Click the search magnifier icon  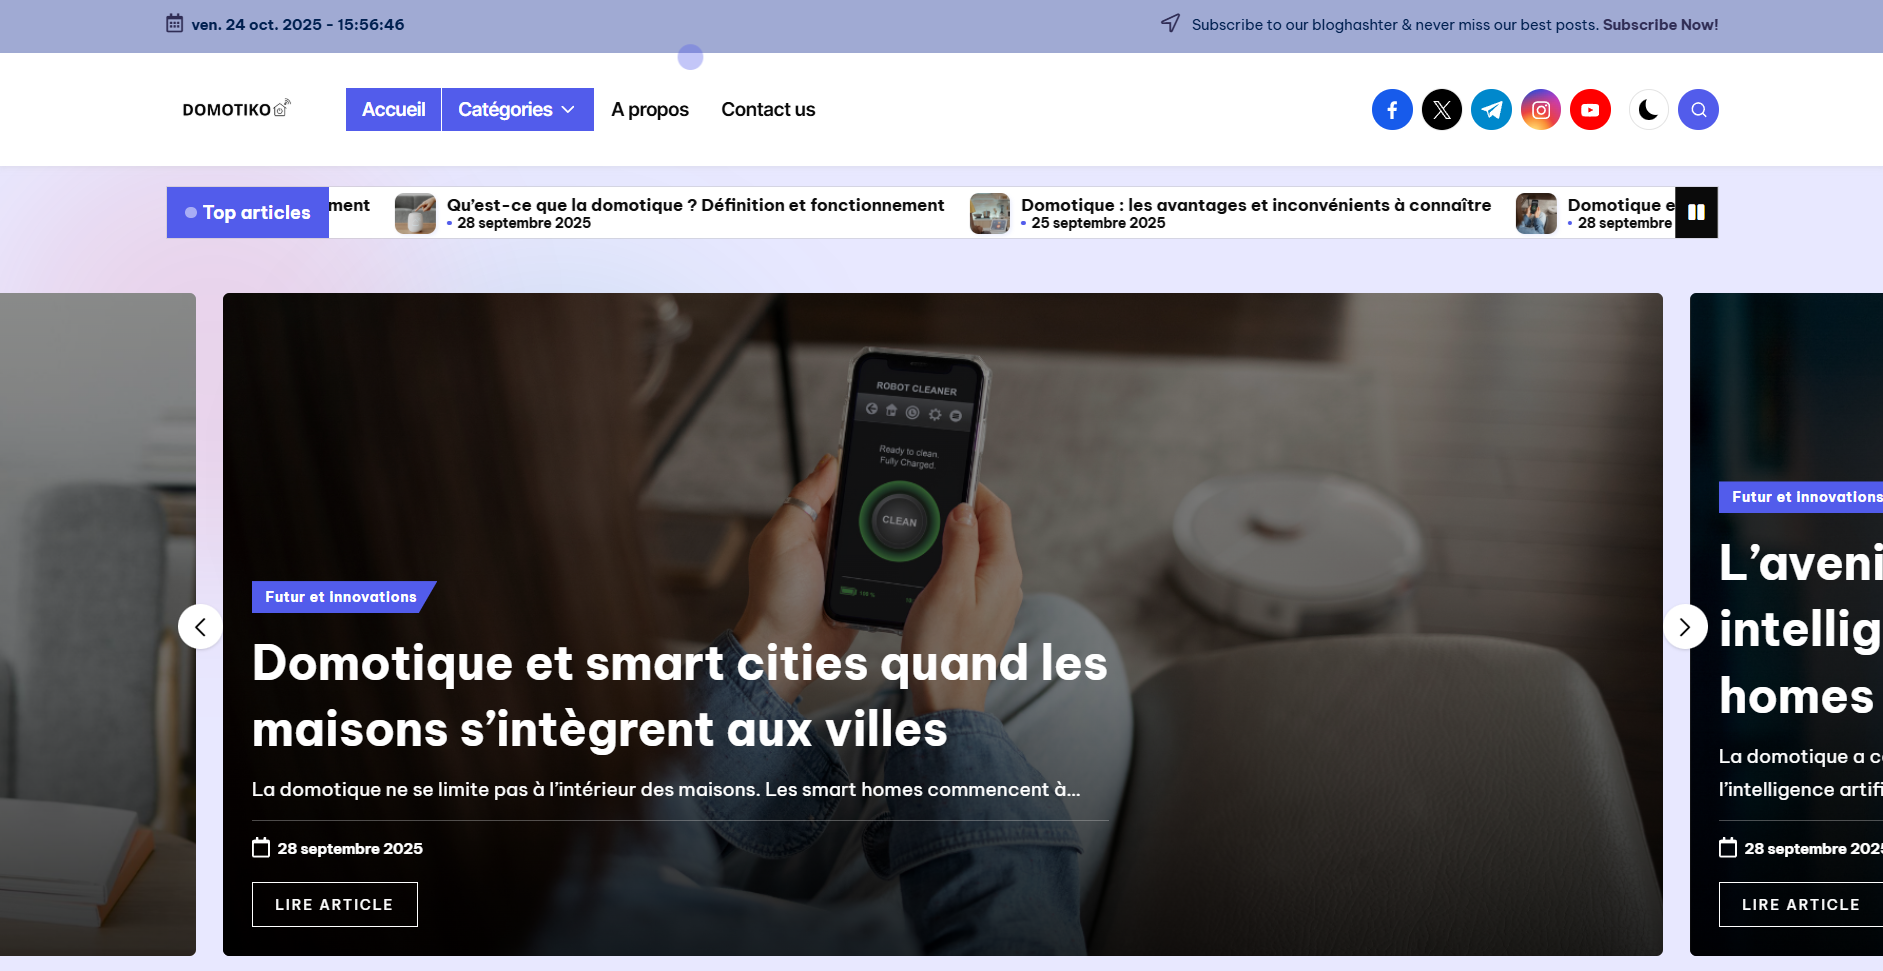[1698, 110]
